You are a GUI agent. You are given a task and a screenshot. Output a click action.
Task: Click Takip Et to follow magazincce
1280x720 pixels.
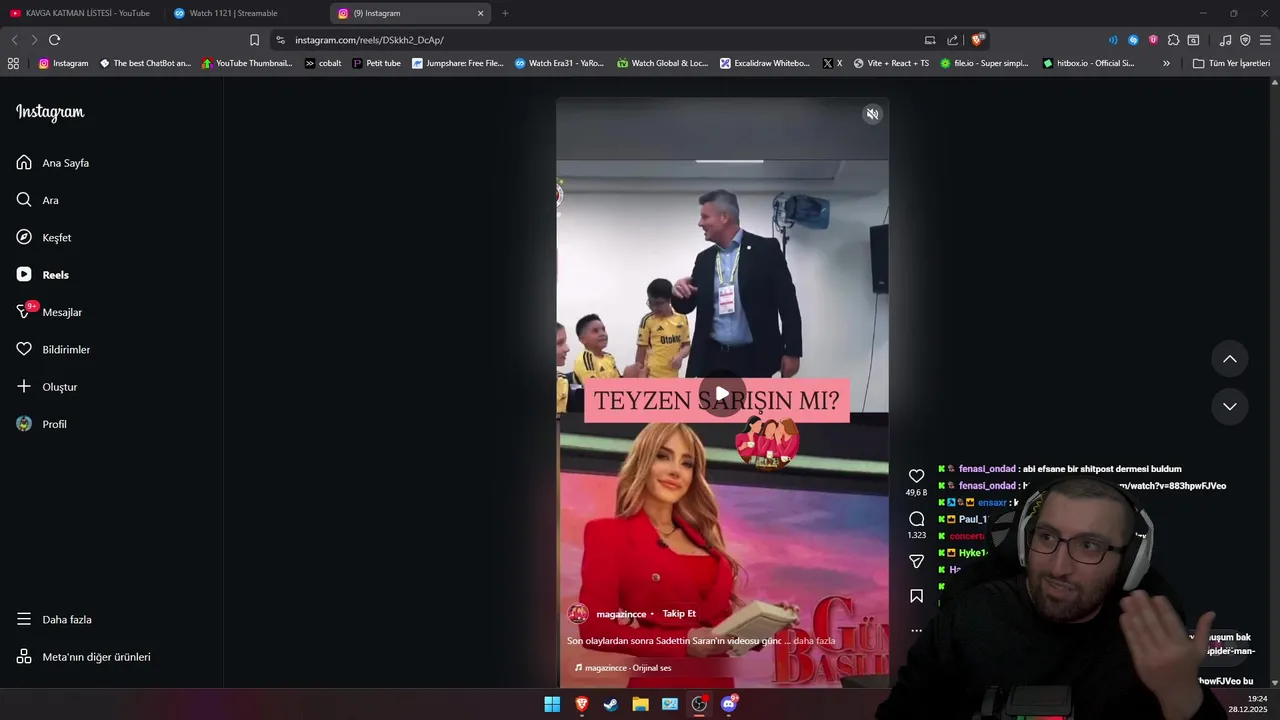point(679,614)
